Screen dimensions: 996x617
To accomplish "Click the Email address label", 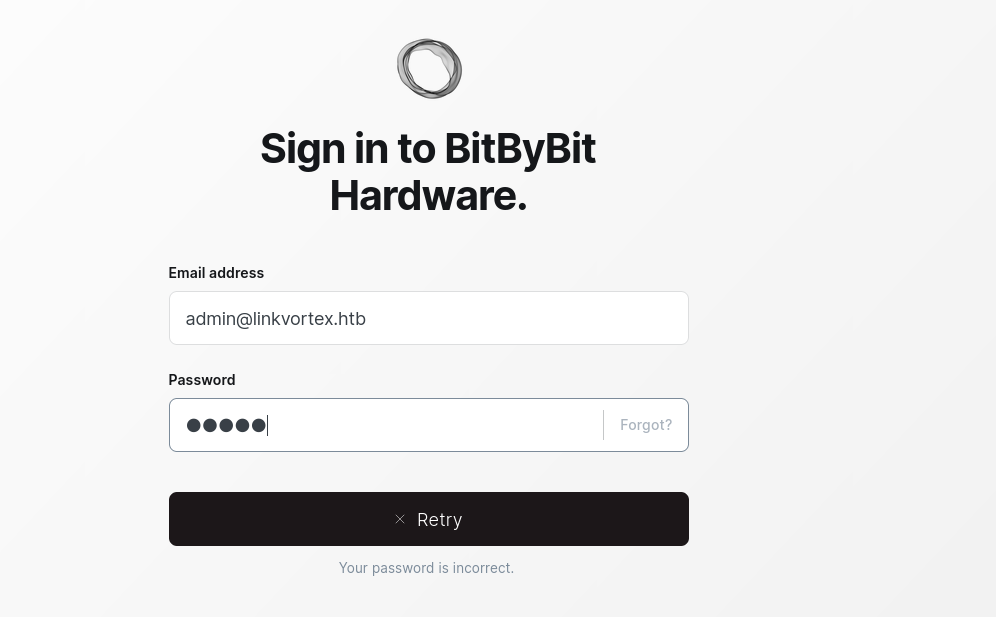I will pyautogui.click(x=216, y=273).
